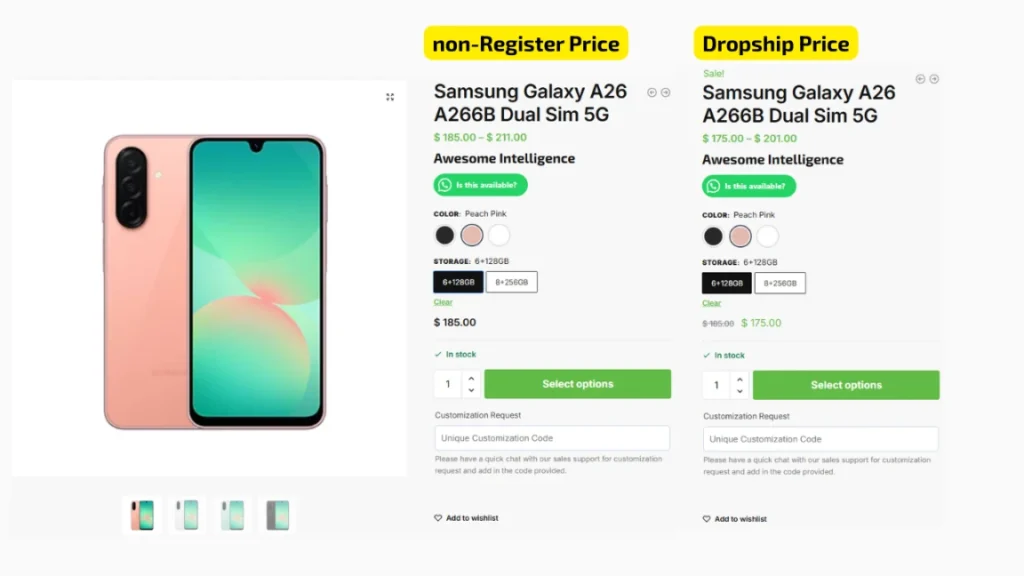This screenshot has width=1024, height=576.
Task: Click the WhatsApp availability icon on Dropship product
Action: (x=711, y=186)
